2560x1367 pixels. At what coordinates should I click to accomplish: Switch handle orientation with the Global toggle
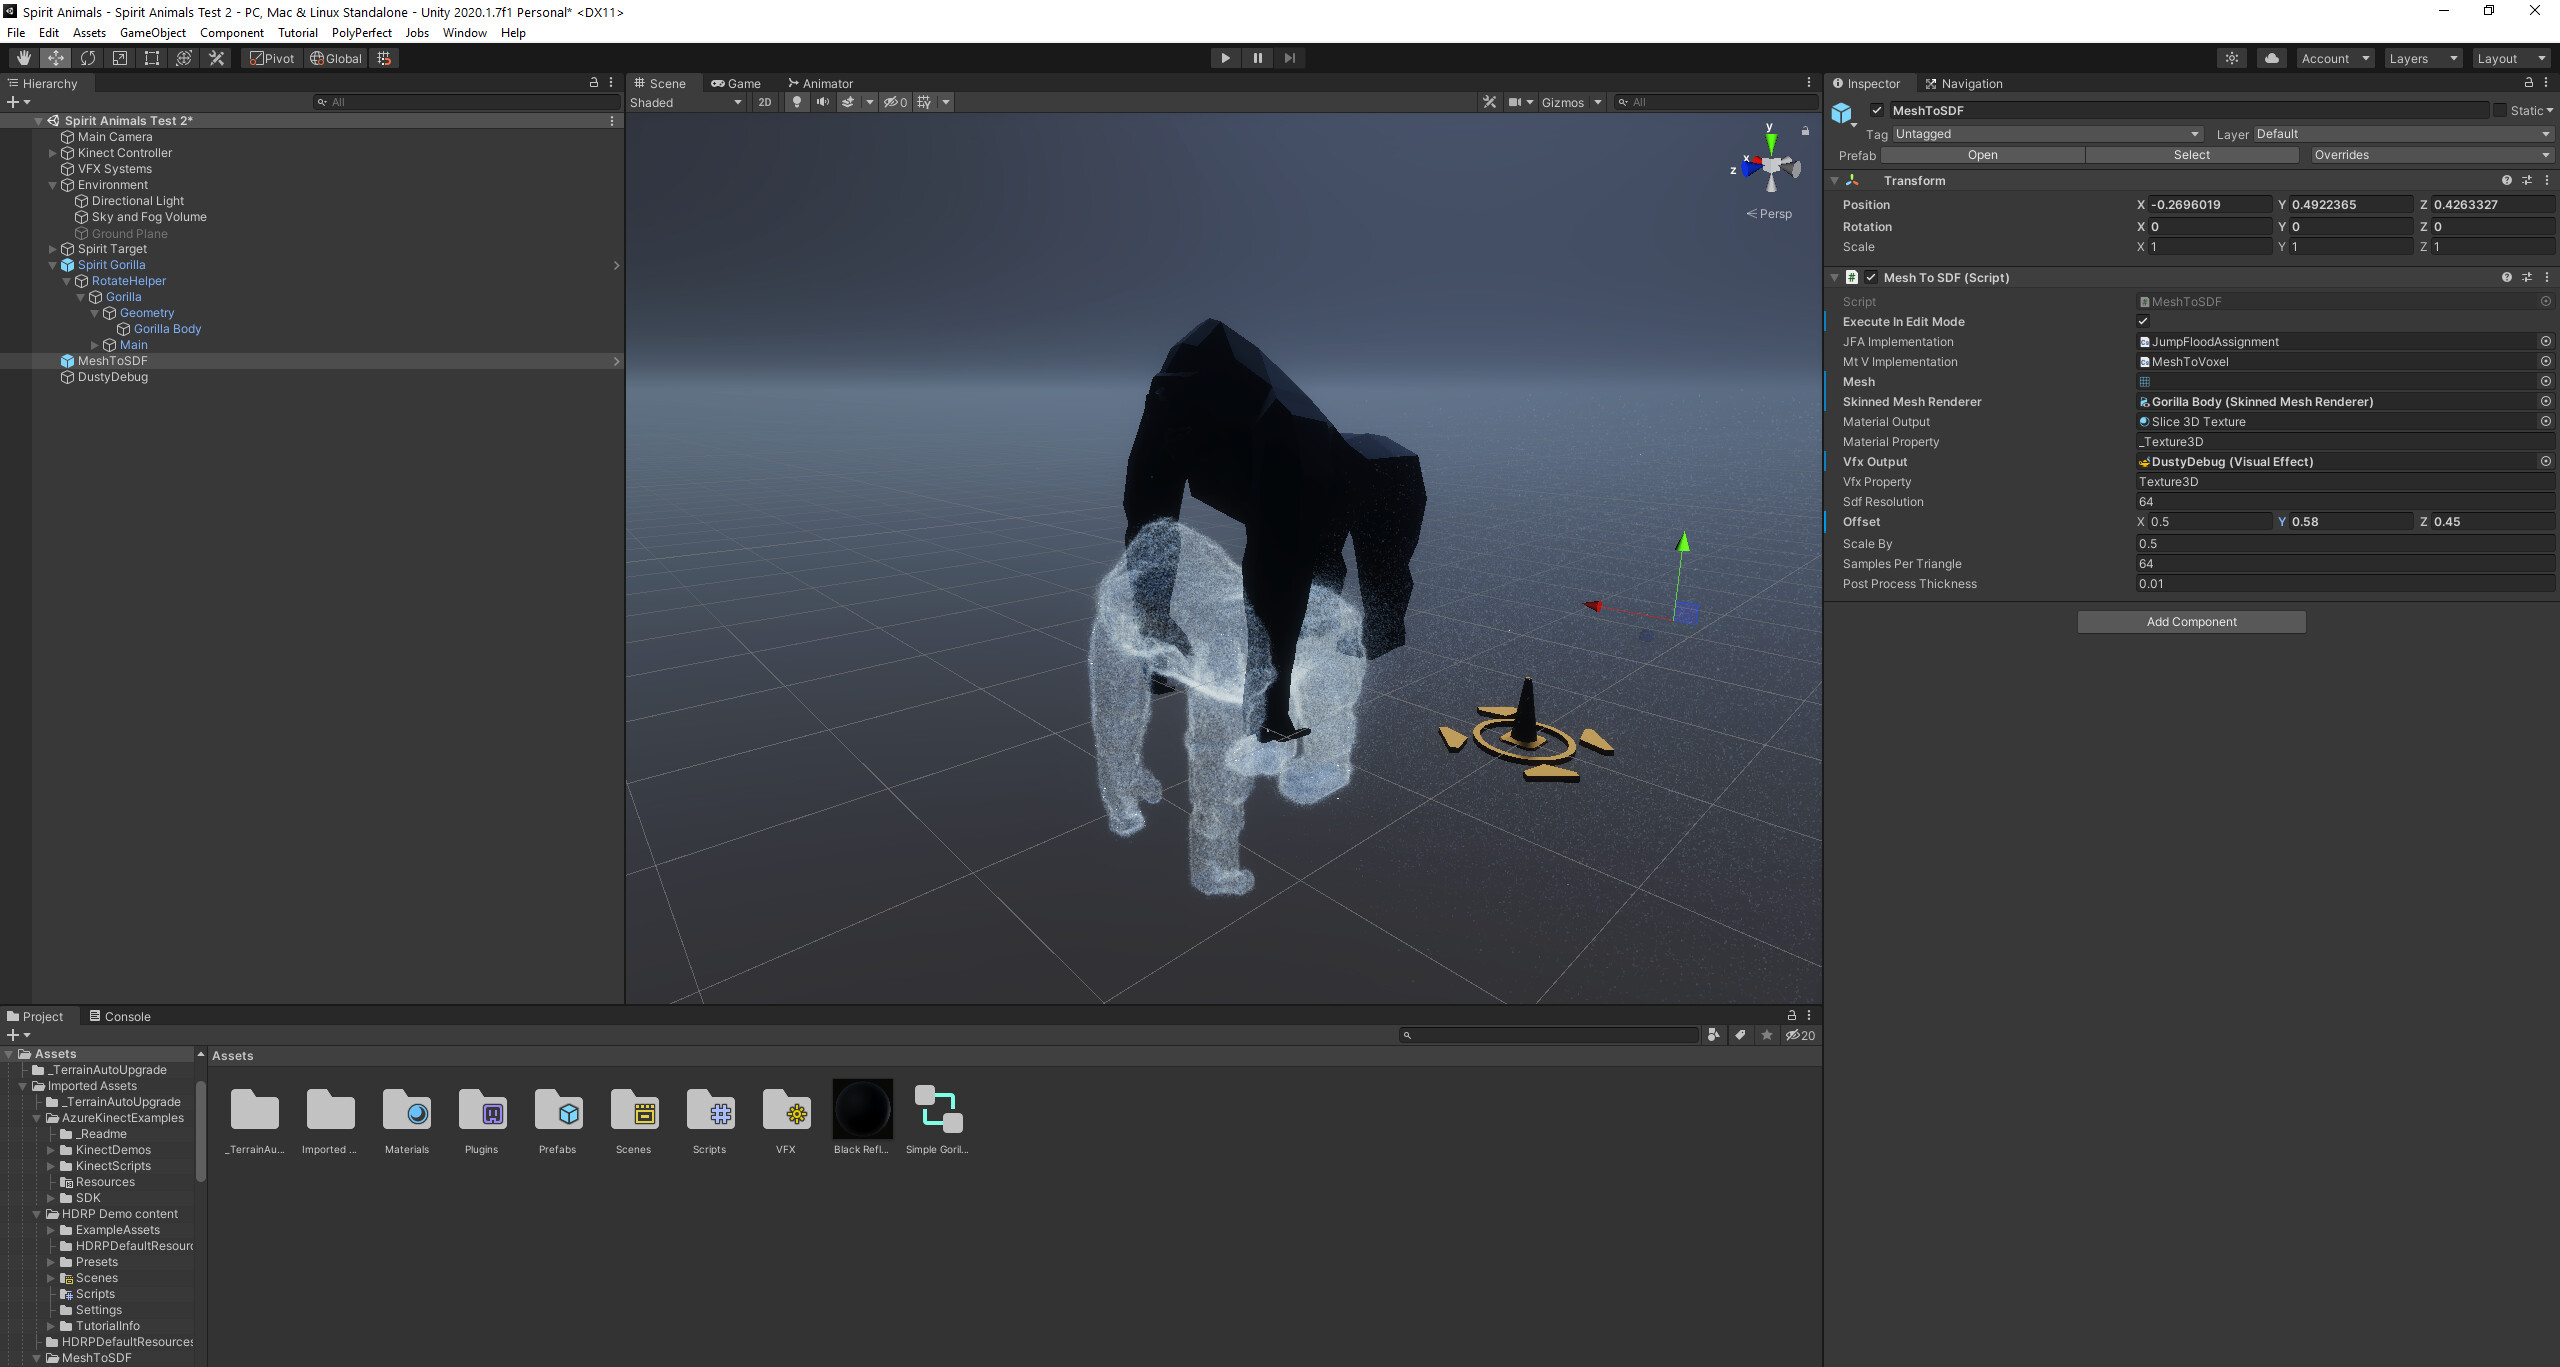pyautogui.click(x=336, y=58)
